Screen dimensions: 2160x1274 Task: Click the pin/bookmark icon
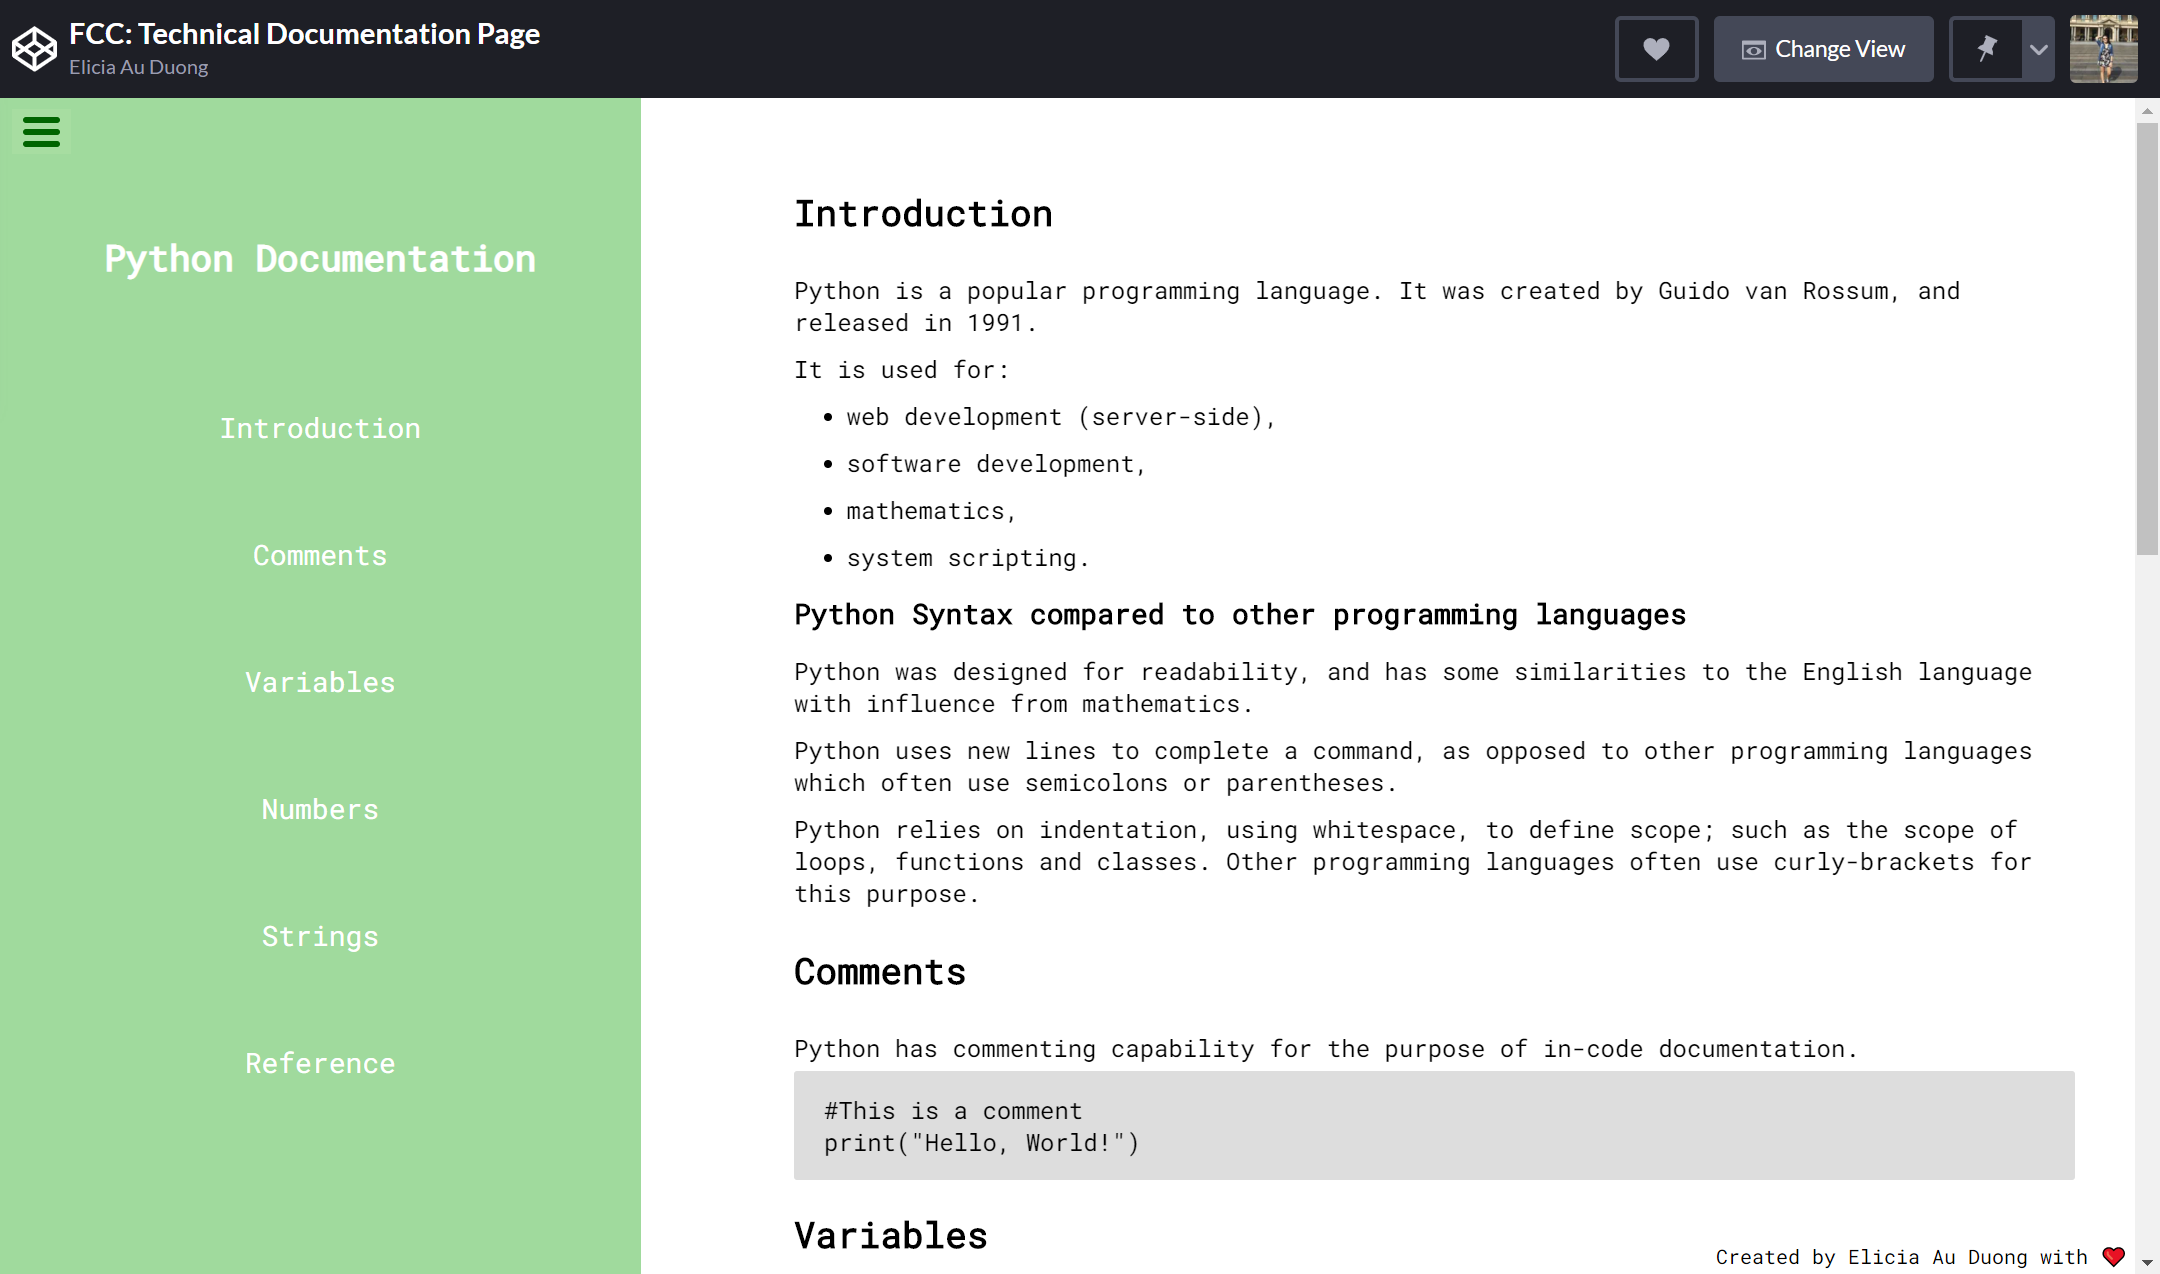(x=1987, y=47)
